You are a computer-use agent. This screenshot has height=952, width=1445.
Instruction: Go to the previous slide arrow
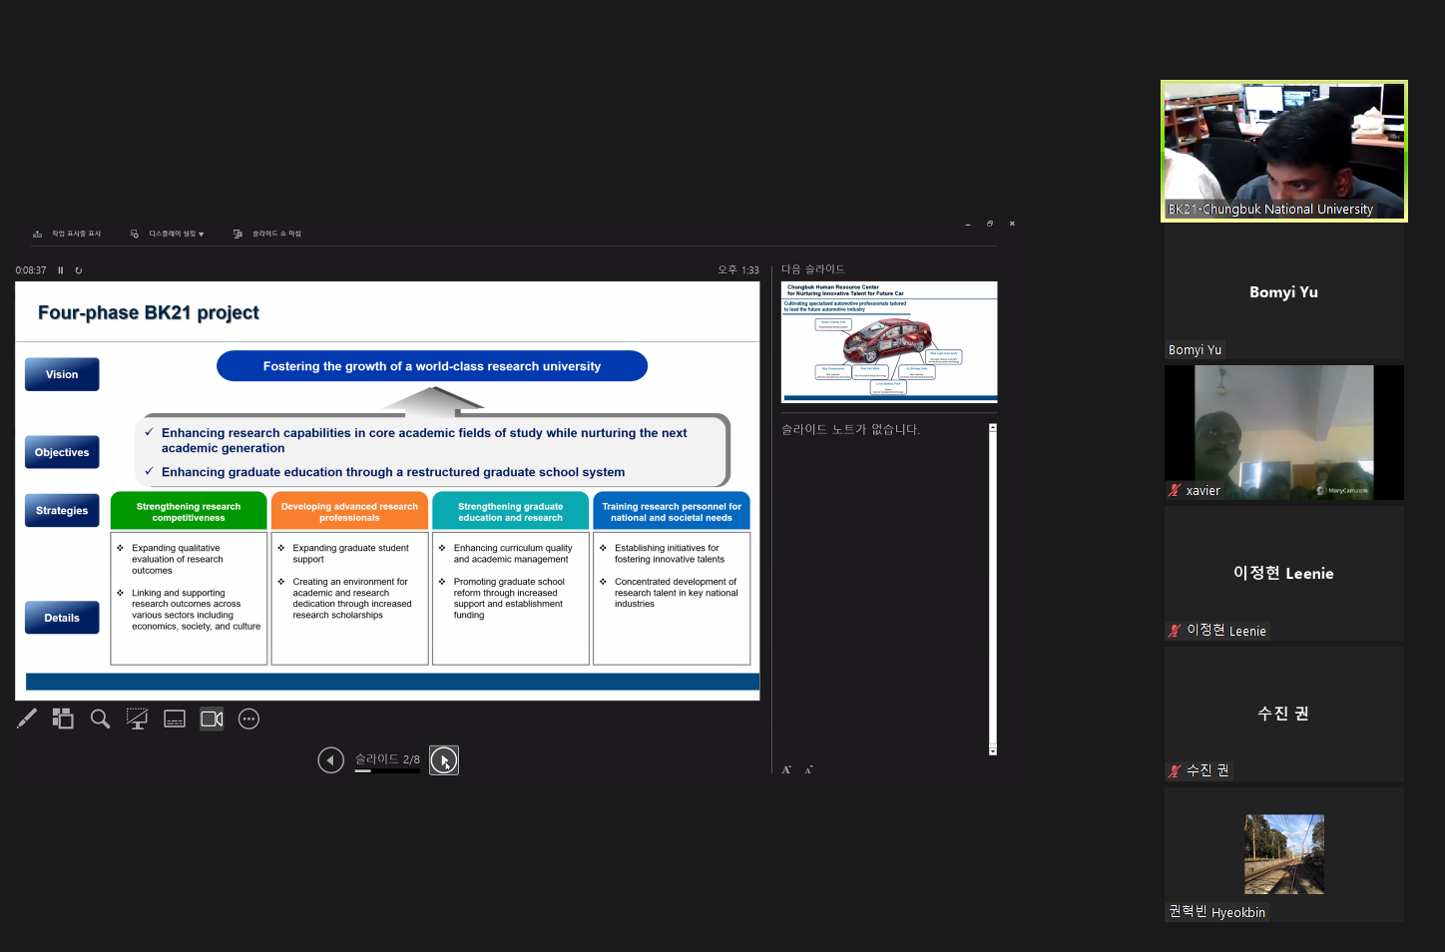[331, 760]
